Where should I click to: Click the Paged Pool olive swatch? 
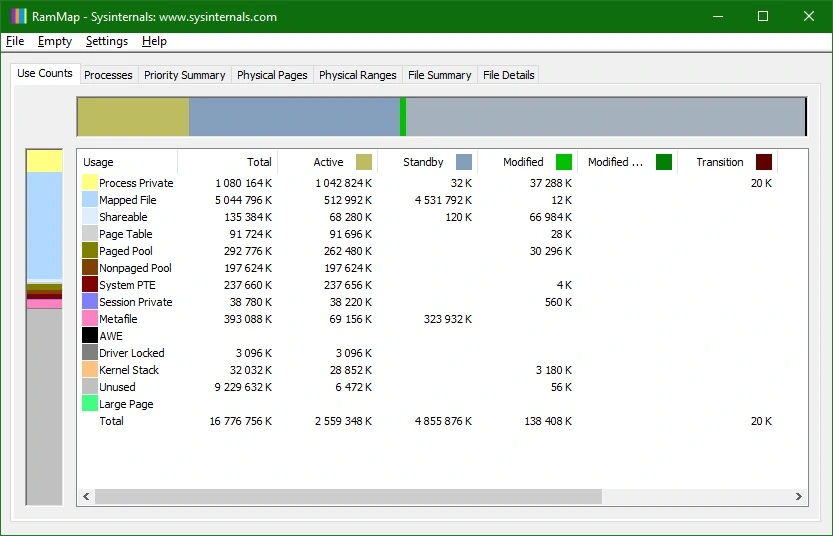pos(90,251)
